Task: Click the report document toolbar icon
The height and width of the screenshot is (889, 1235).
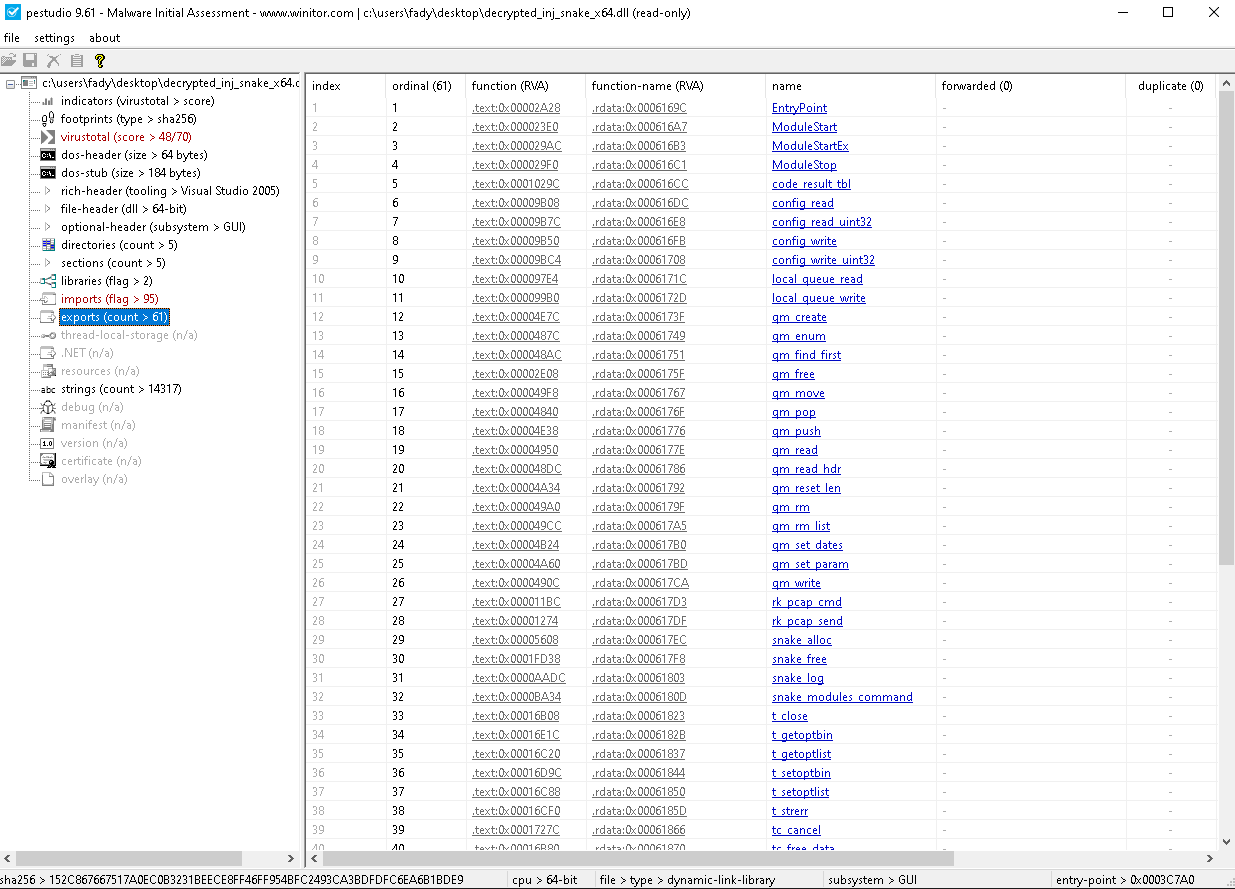Action: pos(77,60)
